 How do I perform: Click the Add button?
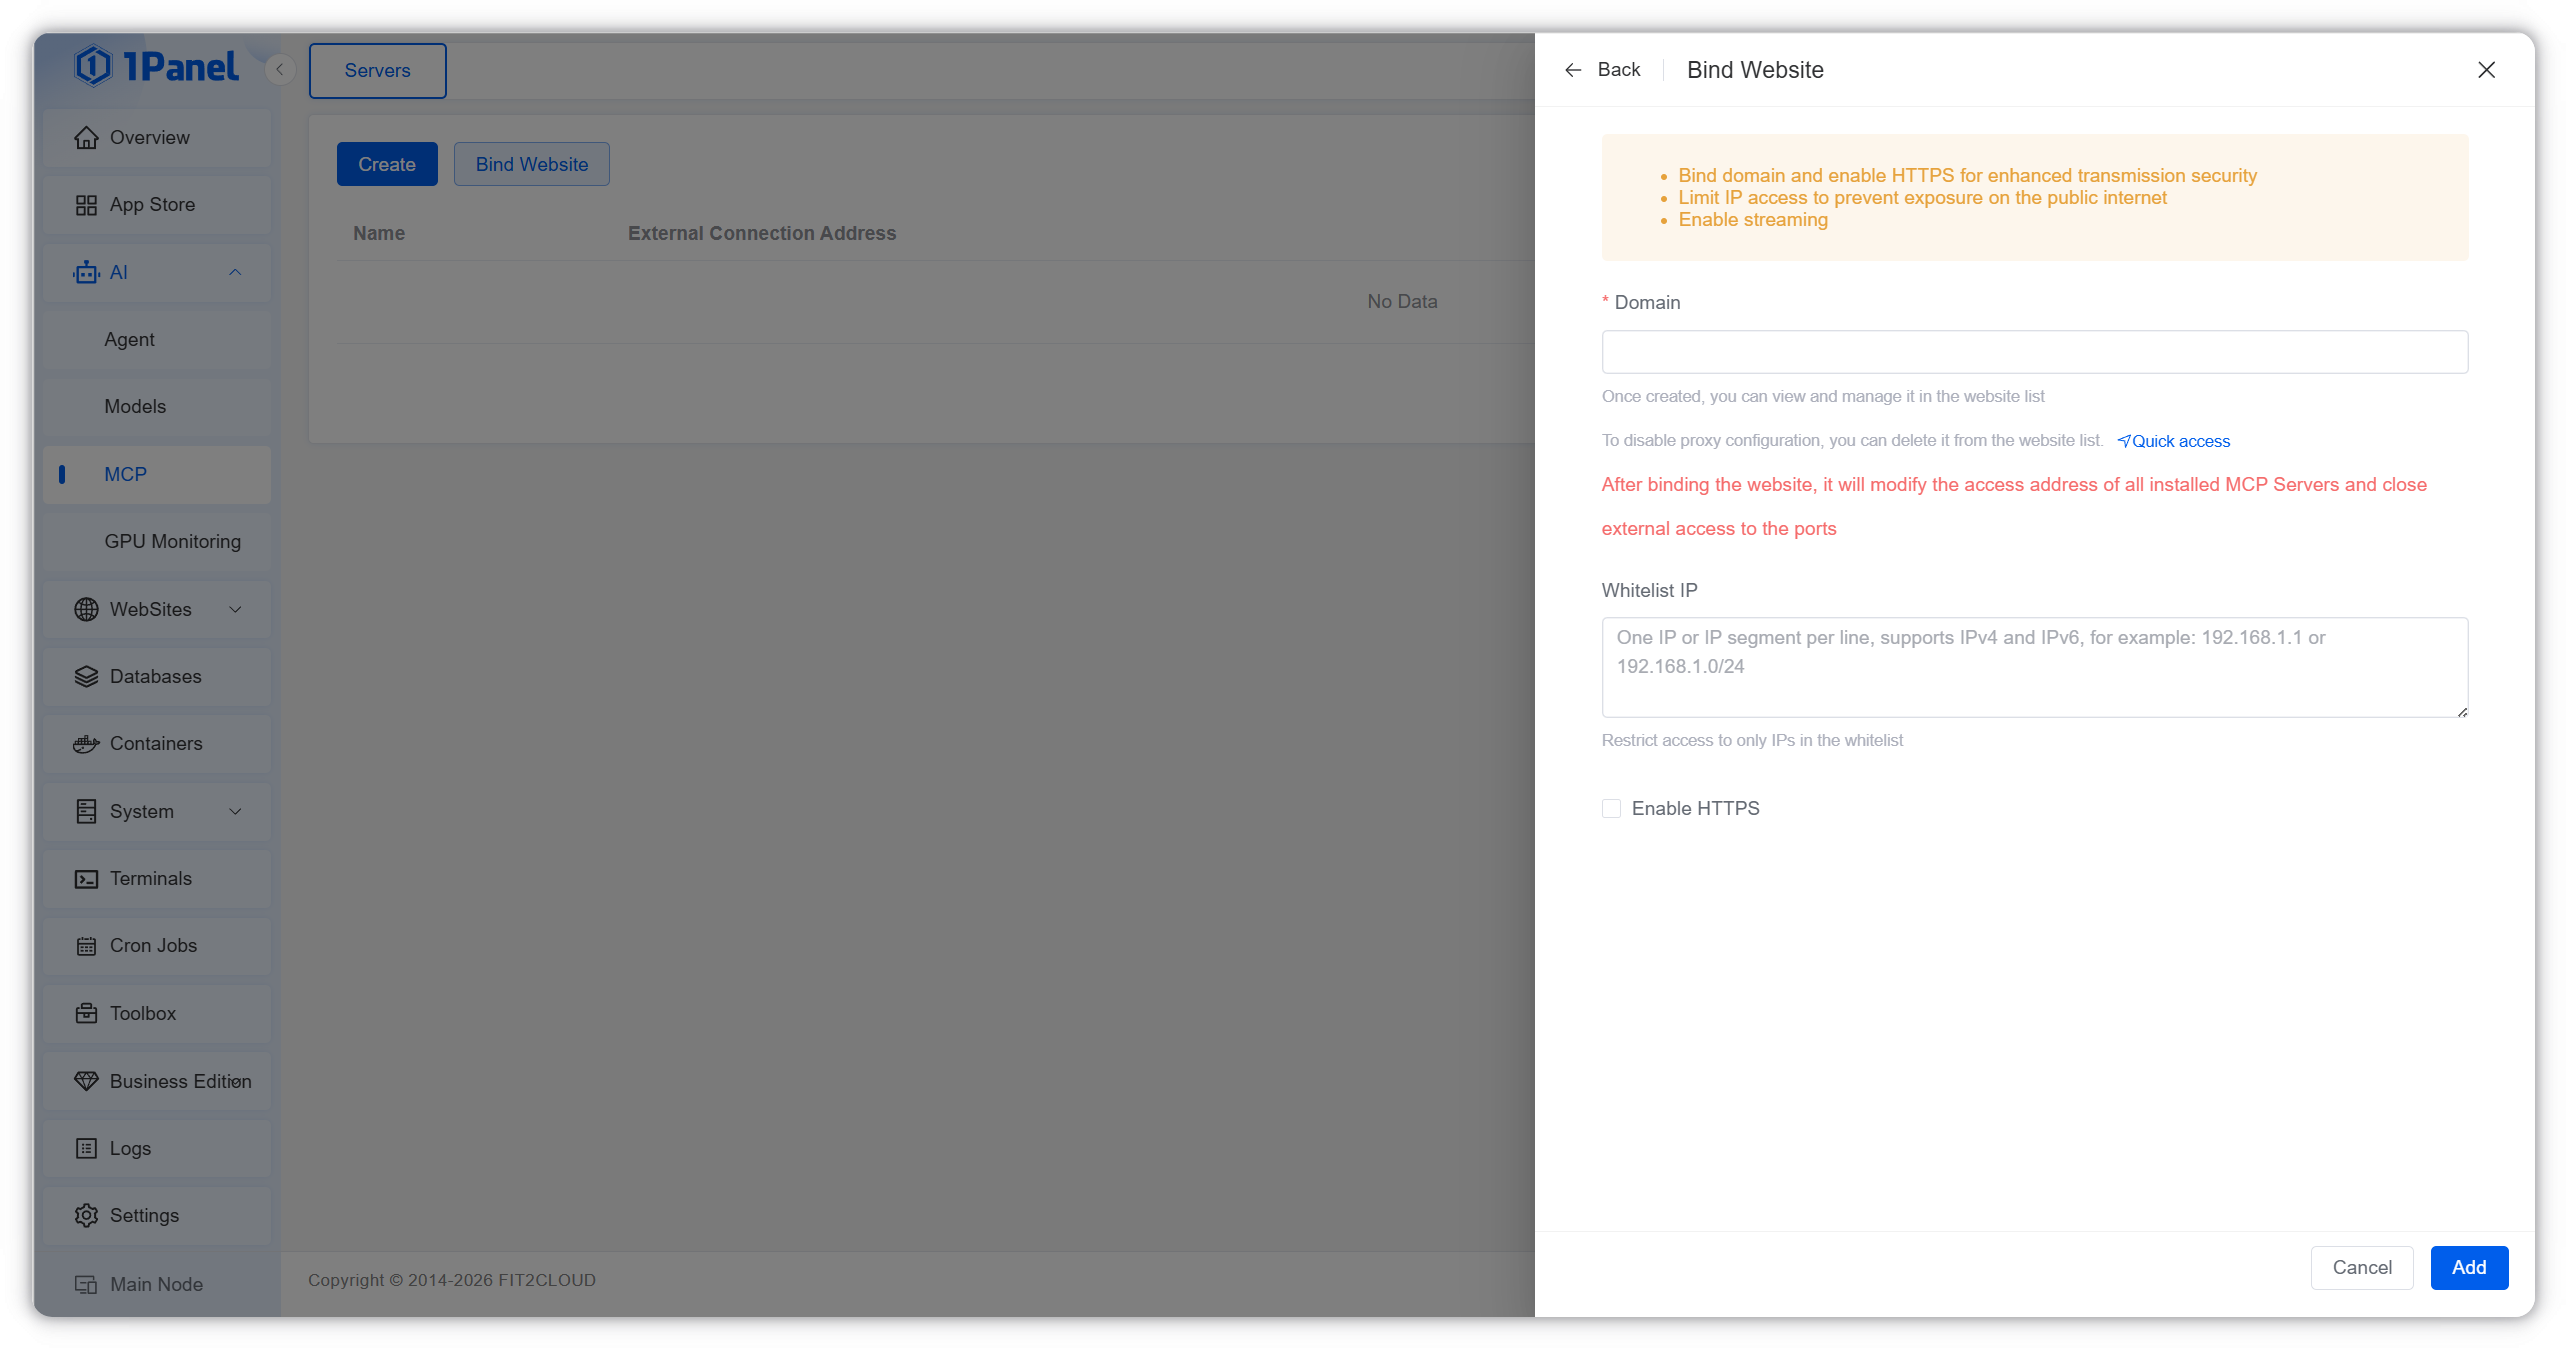[2469, 1267]
